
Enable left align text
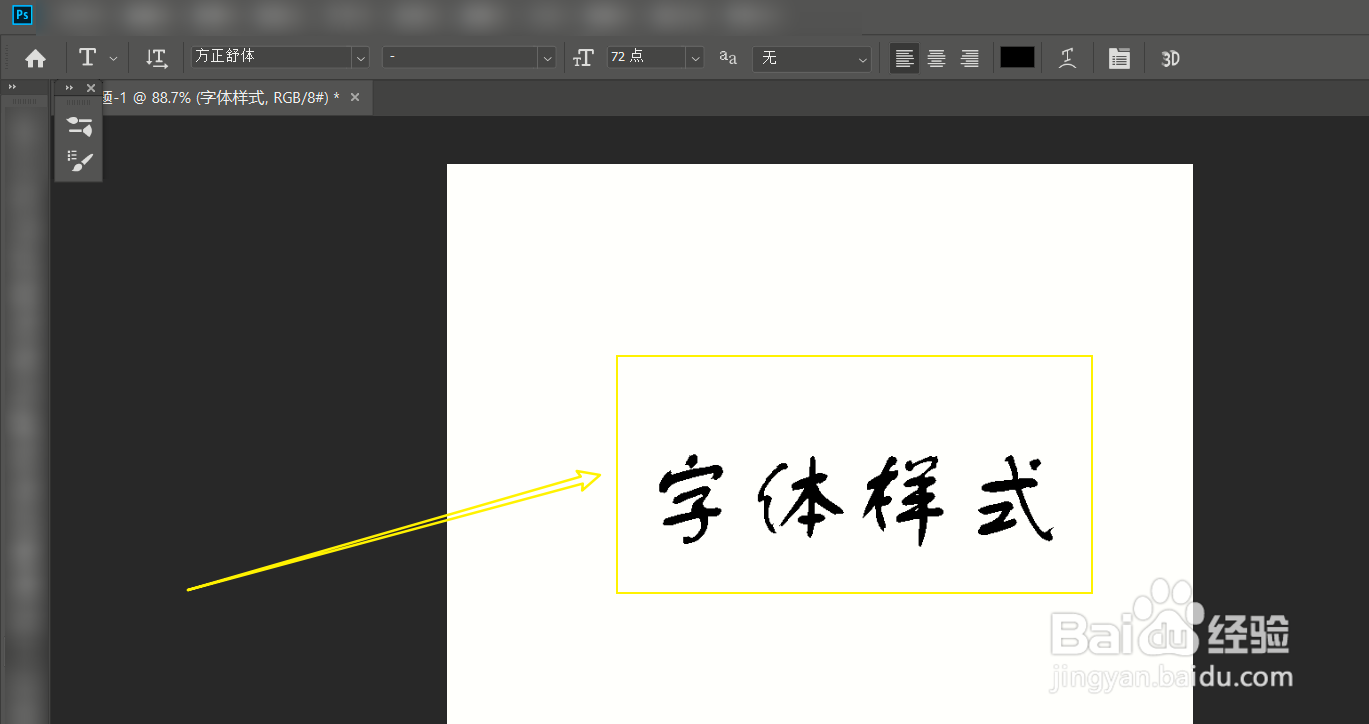[904, 57]
